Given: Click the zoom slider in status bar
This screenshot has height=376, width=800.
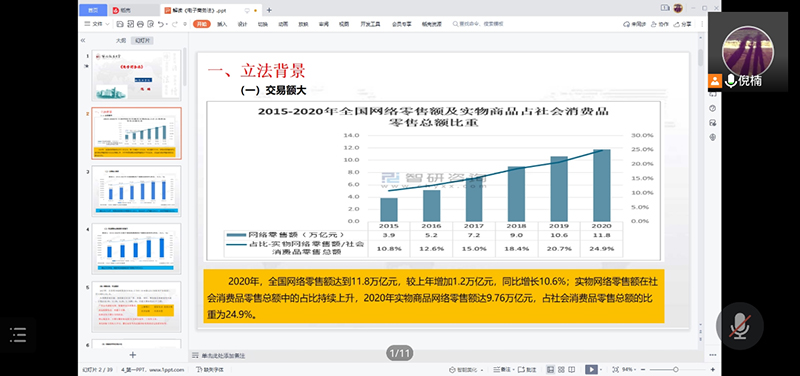Looking at the screenshot, I should tap(676, 369).
